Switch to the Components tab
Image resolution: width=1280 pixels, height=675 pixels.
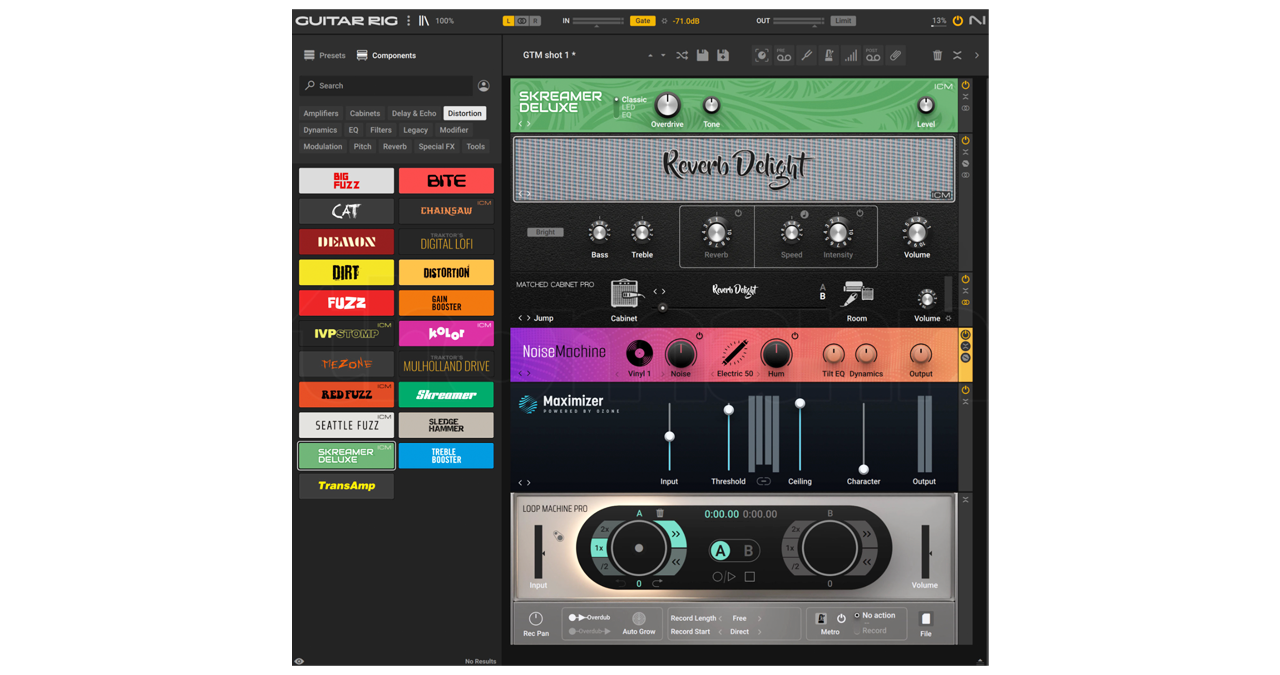[386, 56]
